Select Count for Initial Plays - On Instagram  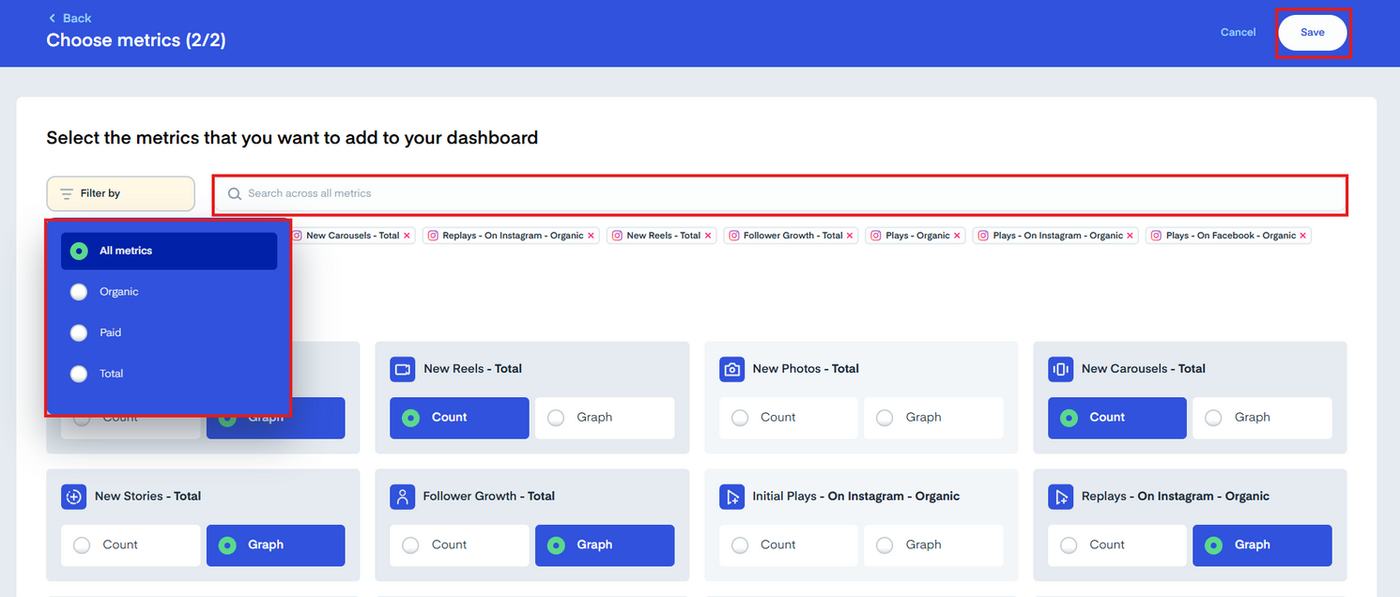click(788, 545)
